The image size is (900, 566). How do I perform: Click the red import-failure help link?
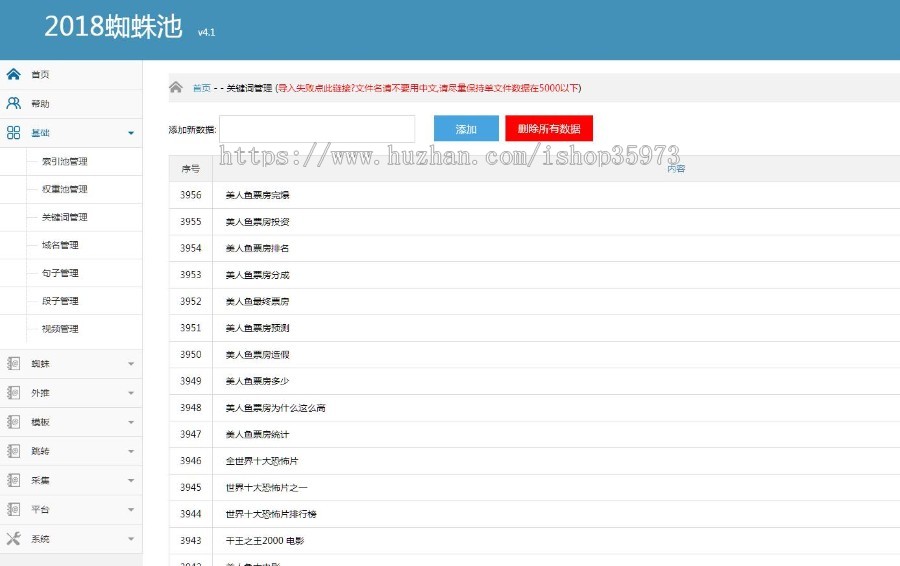pyautogui.click(x=429, y=88)
